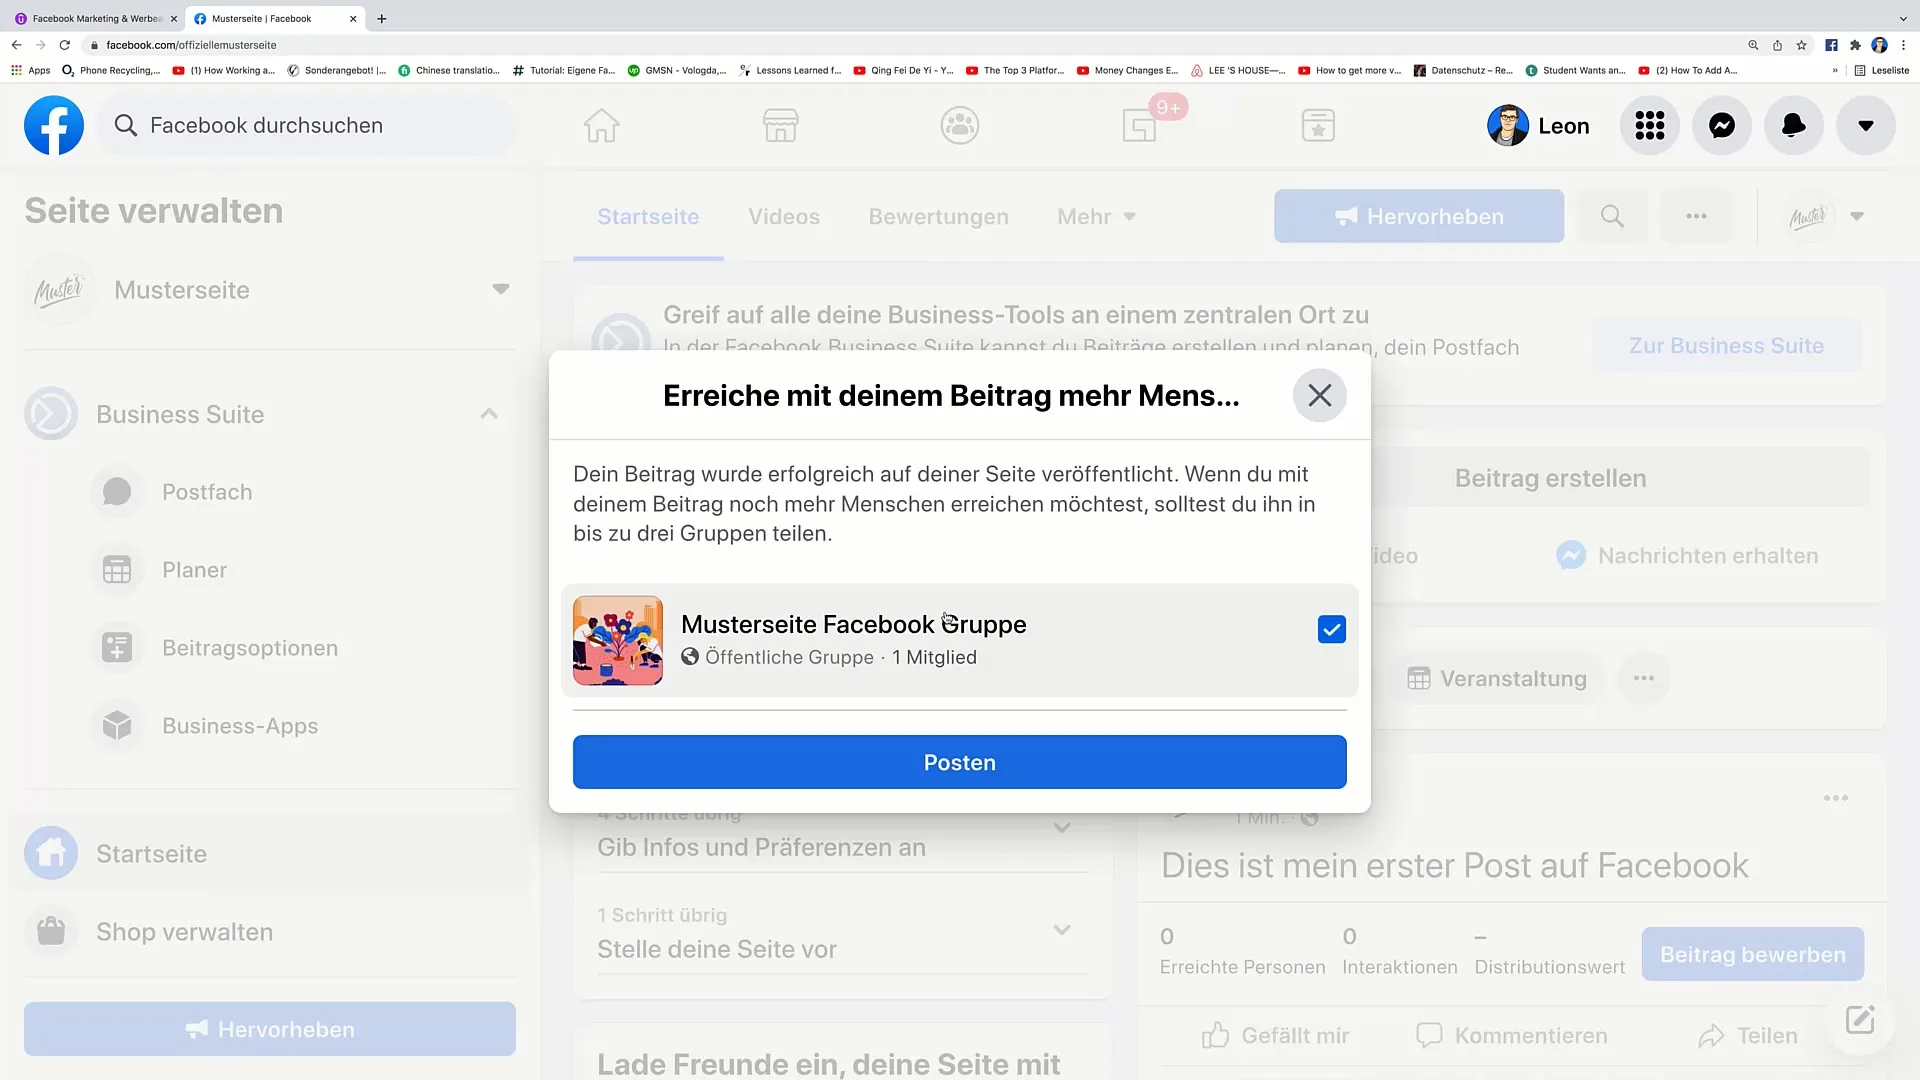Click Kommentieren on the post
This screenshot has height=1080, width=1920.
pos(1512,1036)
